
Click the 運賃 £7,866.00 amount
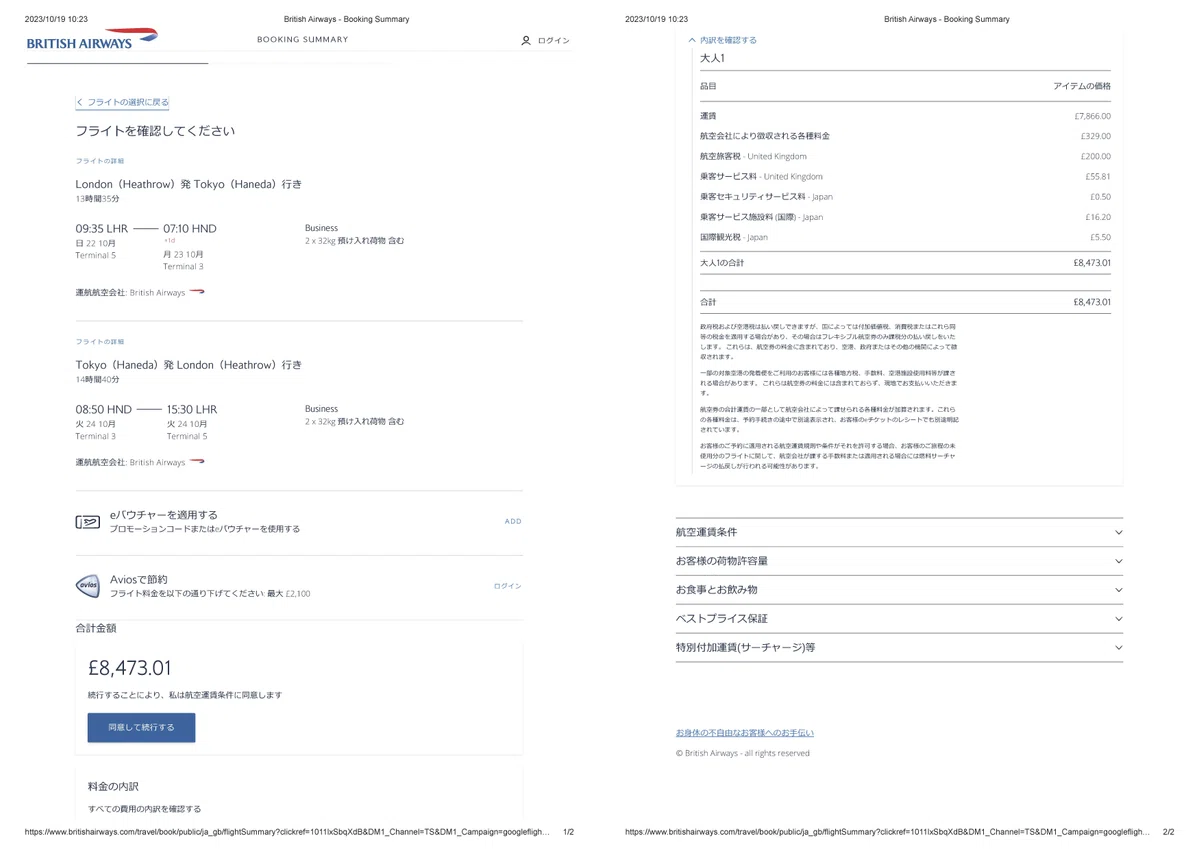pos(1092,116)
